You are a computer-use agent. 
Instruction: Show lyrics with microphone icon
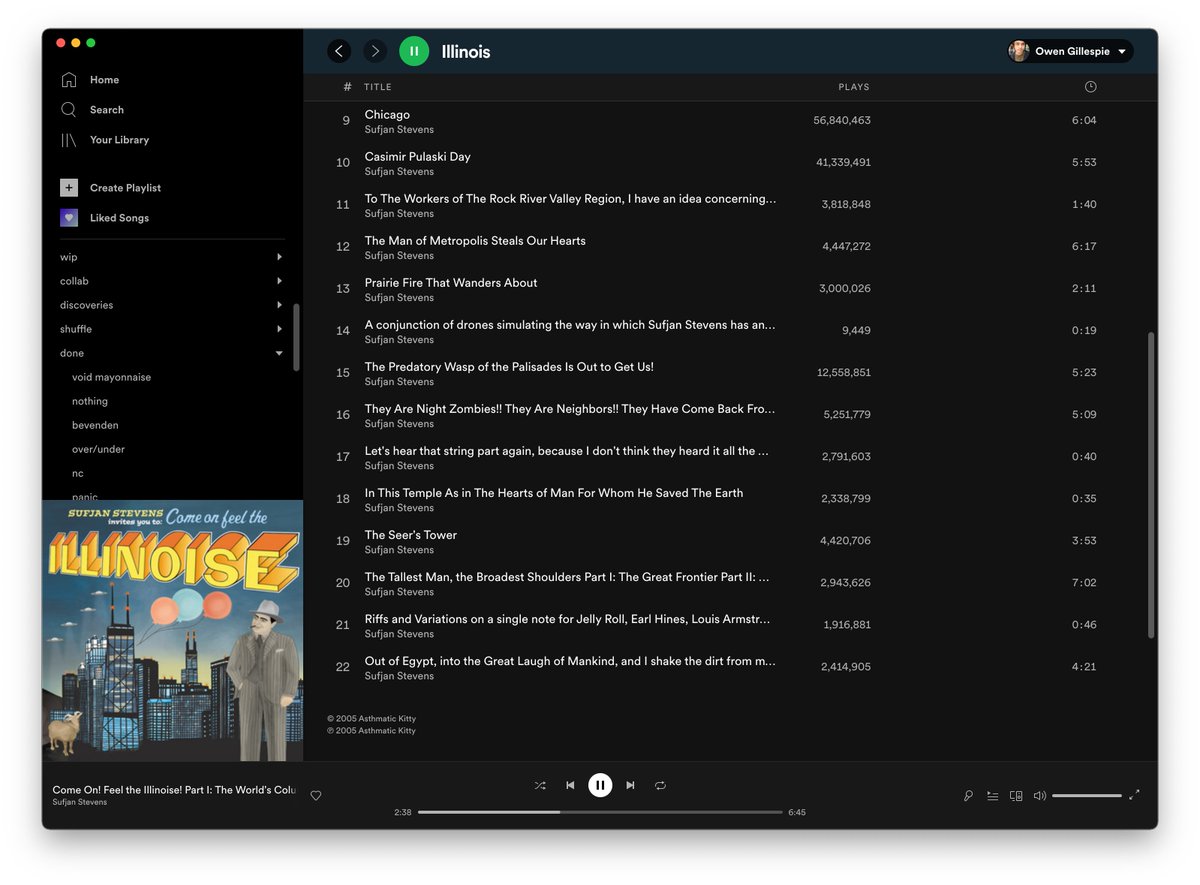tap(968, 796)
